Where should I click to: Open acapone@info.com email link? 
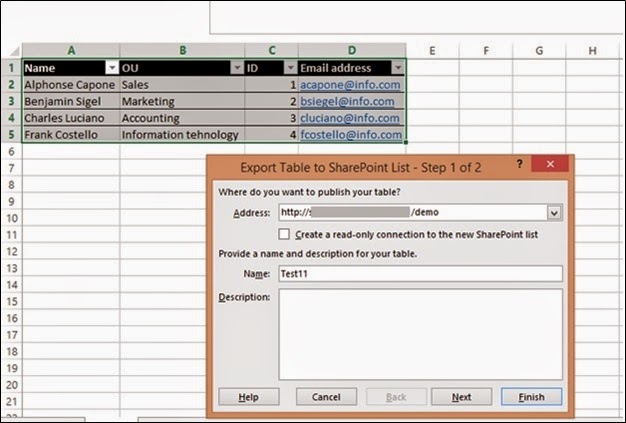coord(350,85)
